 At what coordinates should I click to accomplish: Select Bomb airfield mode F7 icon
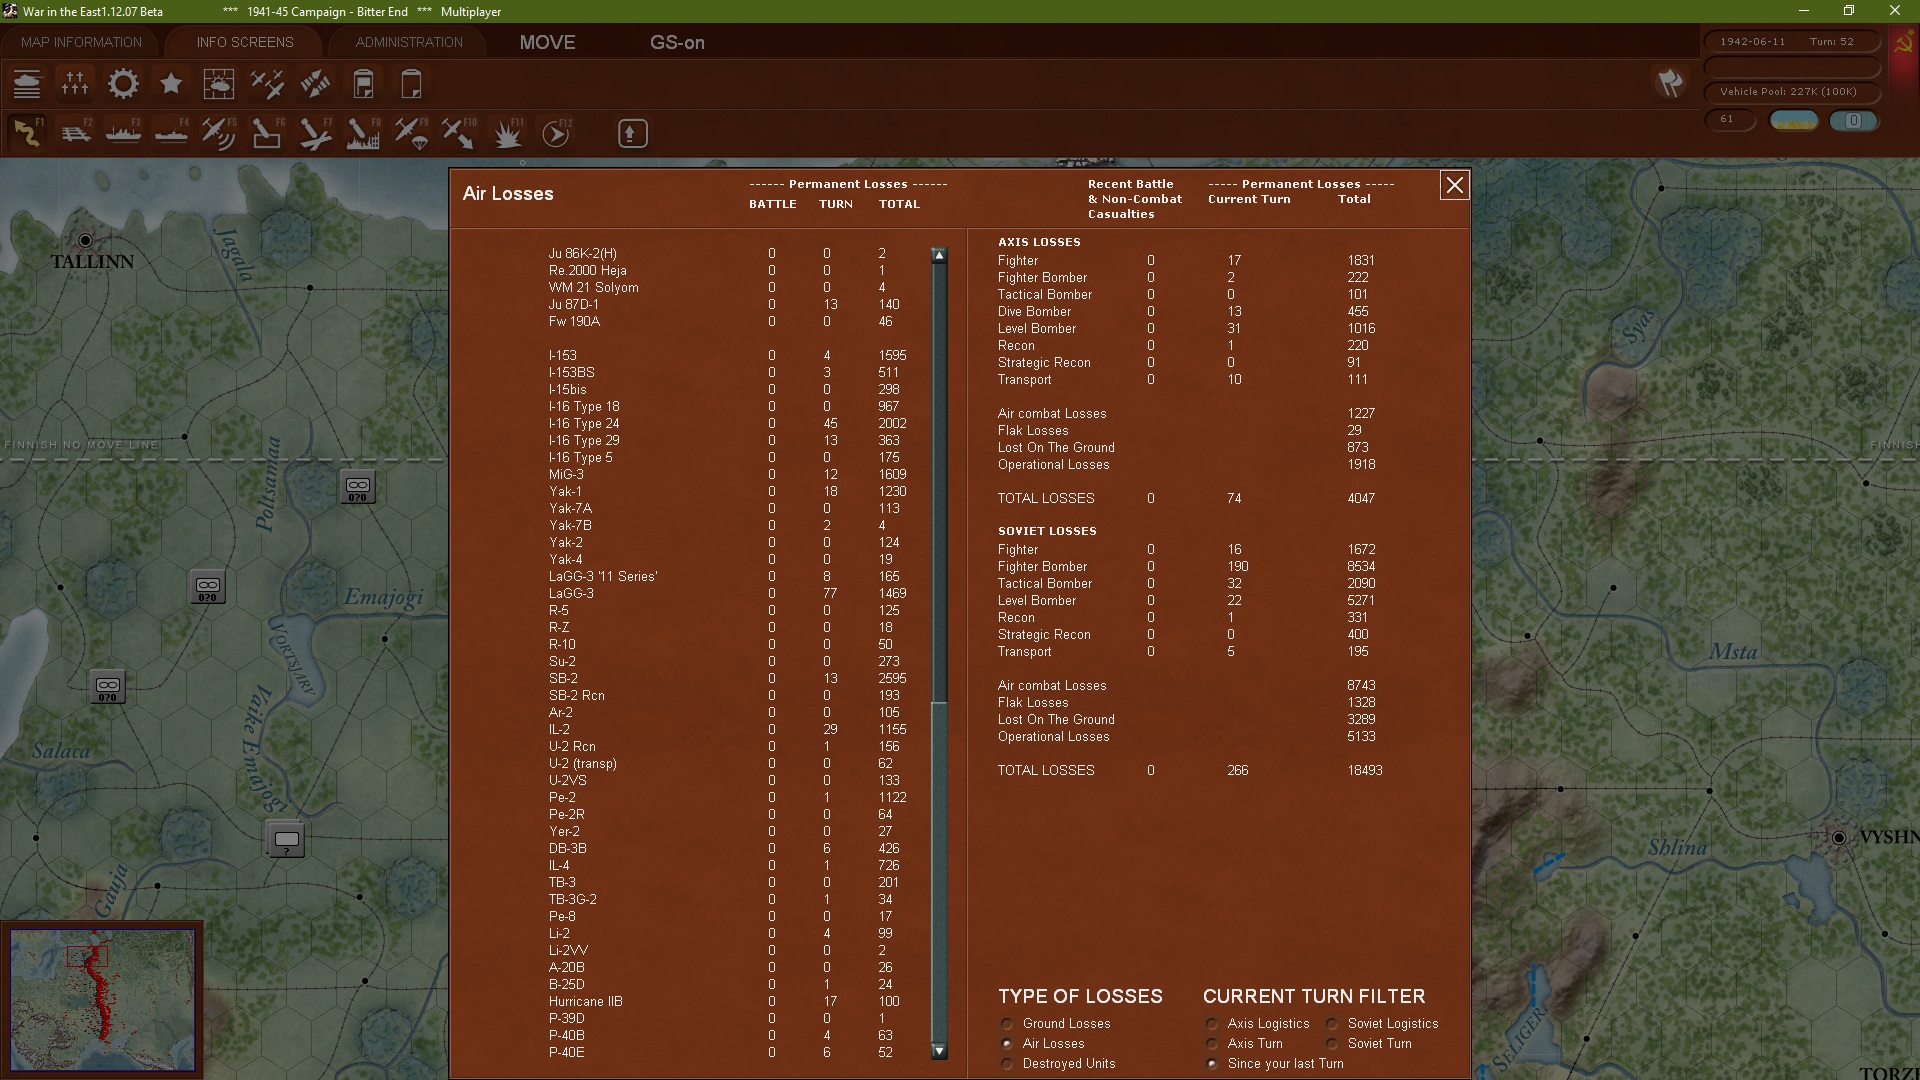315,133
